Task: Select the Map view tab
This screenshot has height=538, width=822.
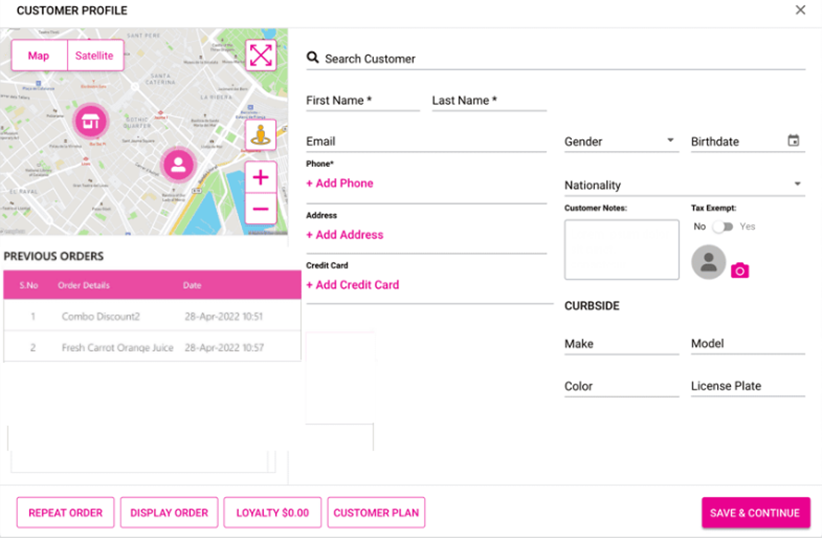Action: (39, 56)
